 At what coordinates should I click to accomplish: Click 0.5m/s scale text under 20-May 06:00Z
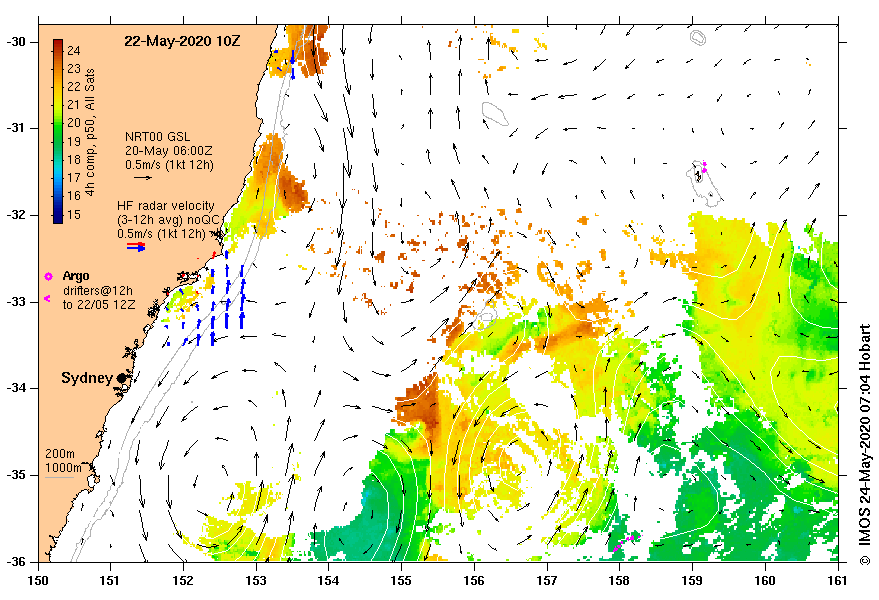[169, 165]
